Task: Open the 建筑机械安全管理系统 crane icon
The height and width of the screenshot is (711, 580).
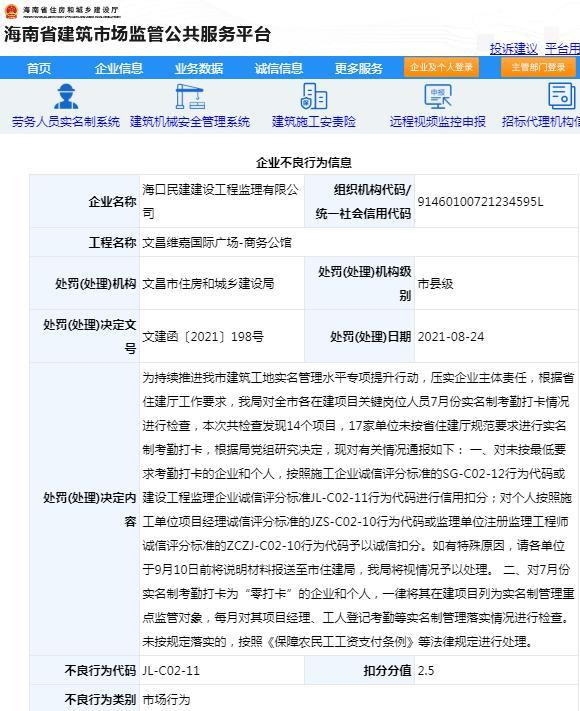Action: 190,97
